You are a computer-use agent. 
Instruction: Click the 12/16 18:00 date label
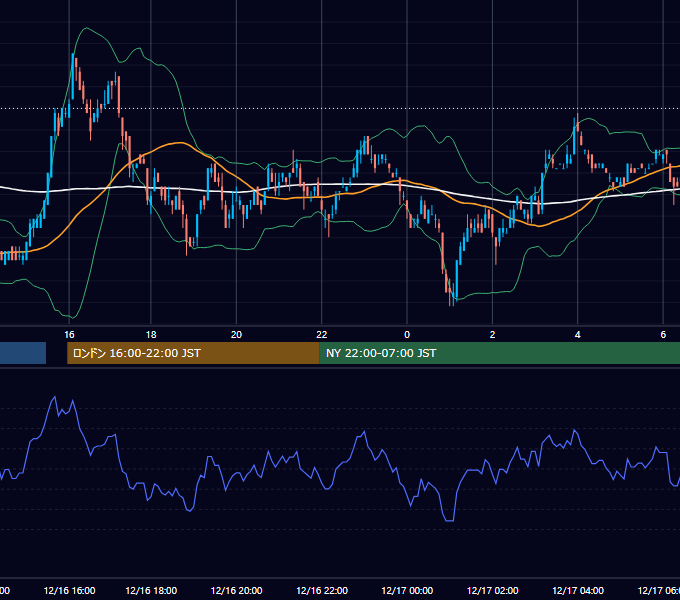click(x=151, y=590)
